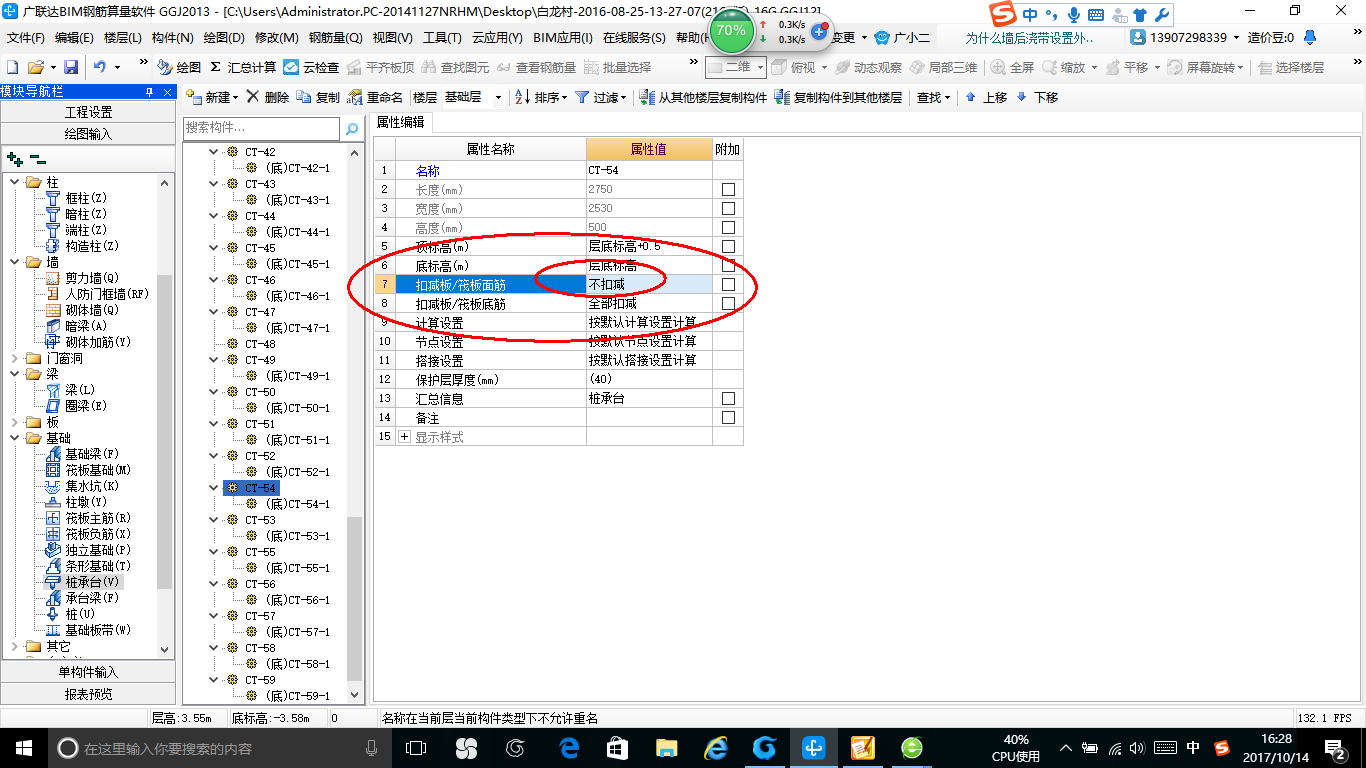
Task: Start 云检查 cloud check
Action: (311, 67)
